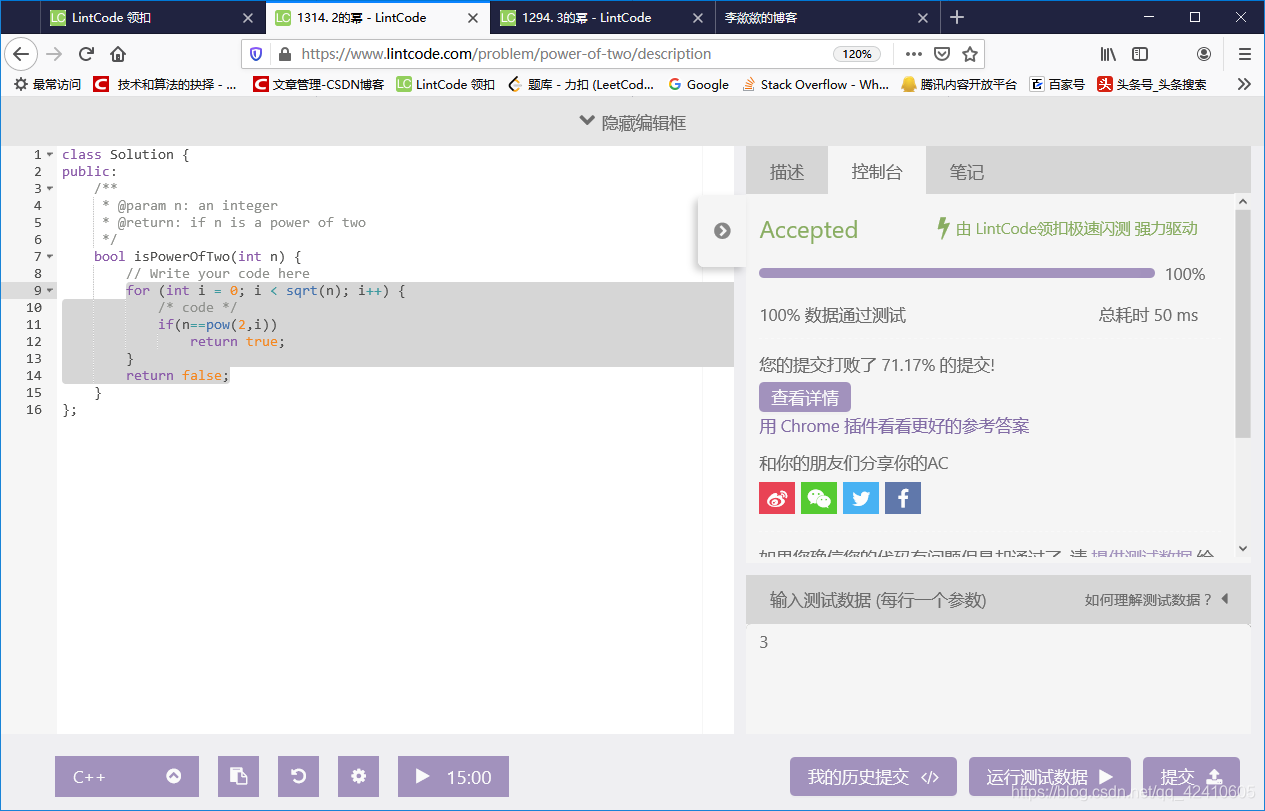This screenshot has width=1265, height=811.
Task: Click the 查看详情 button
Action: tap(804, 397)
